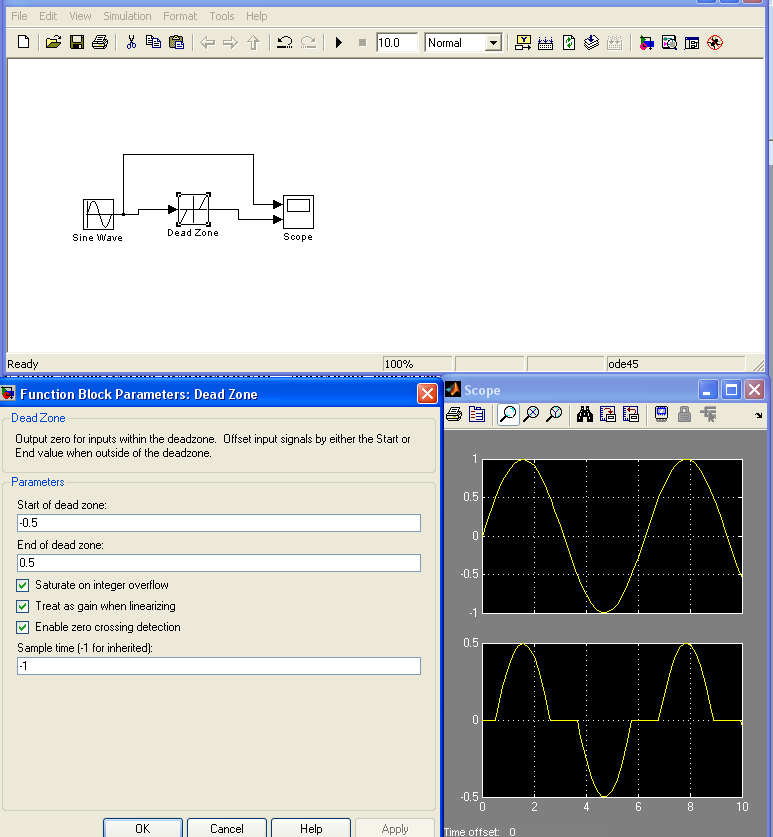Image resolution: width=773 pixels, height=837 pixels.
Task: Open the File menu
Action: (19, 16)
